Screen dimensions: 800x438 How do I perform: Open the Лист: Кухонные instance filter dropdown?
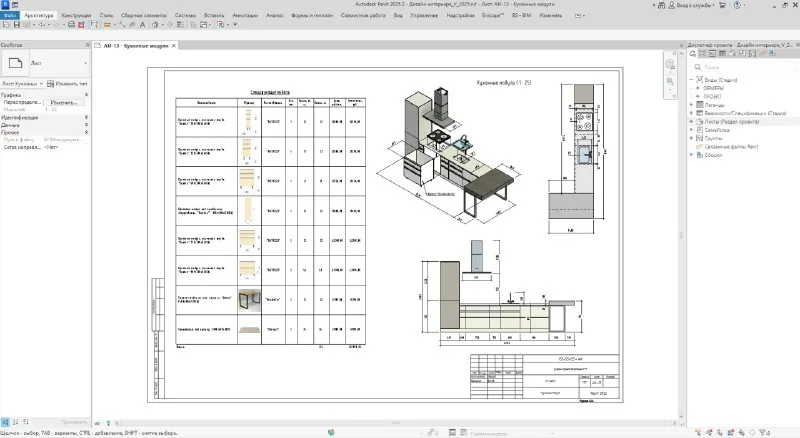[22, 83]
